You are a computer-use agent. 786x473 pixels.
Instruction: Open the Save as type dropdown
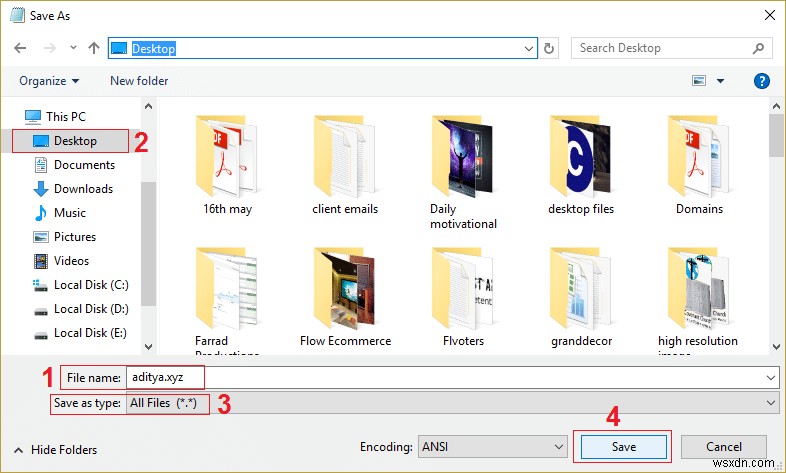[x=452, y=403]
